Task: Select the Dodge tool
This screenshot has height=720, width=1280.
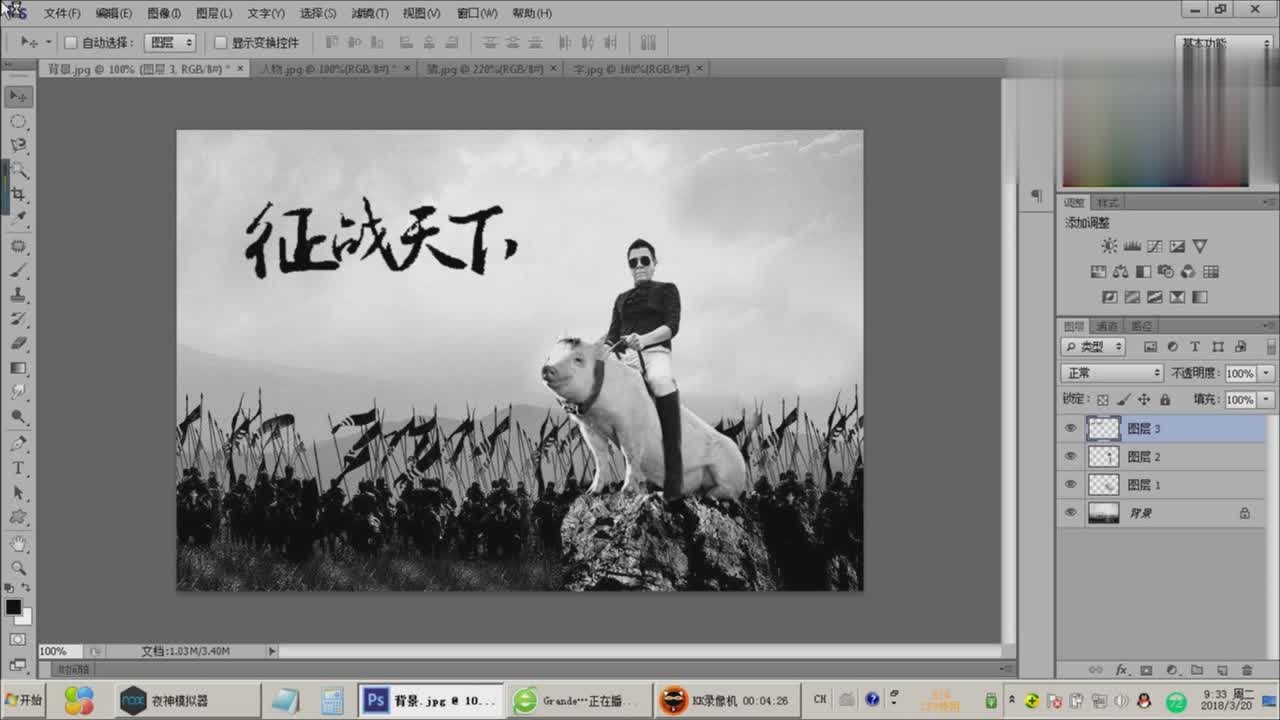Action: tap(18, 416)
